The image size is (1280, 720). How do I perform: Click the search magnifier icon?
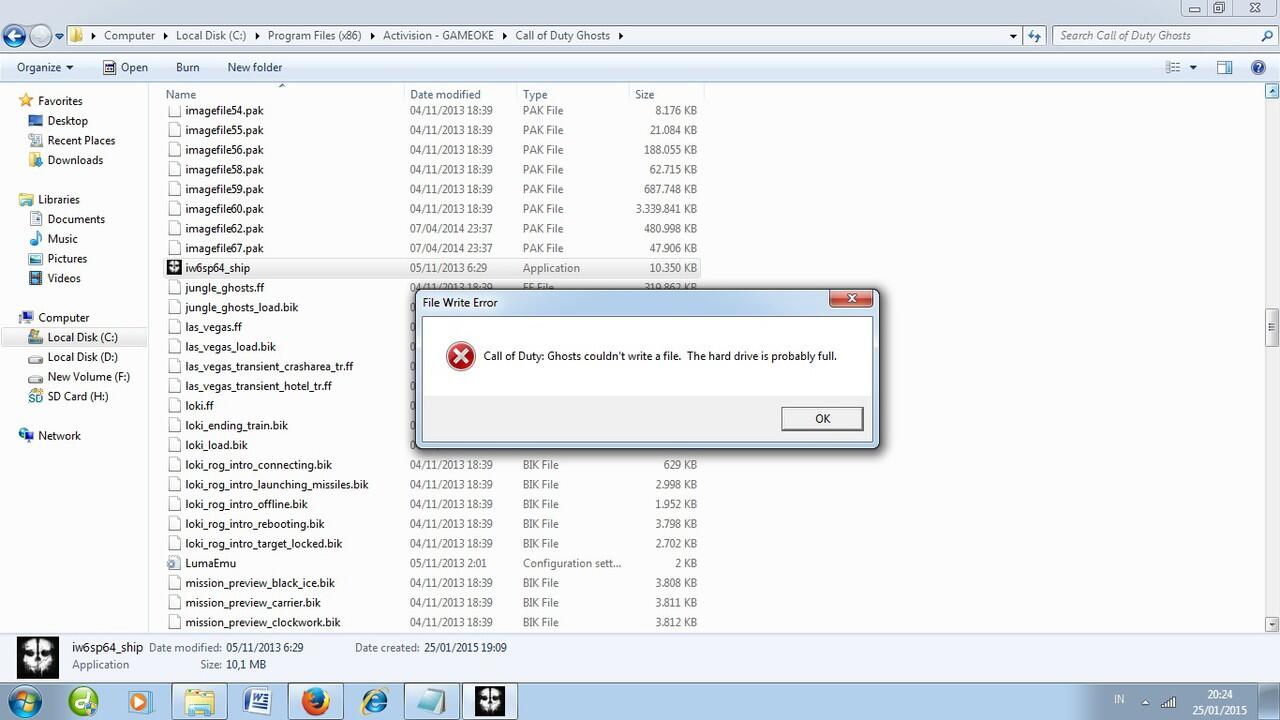[1267, 36]
